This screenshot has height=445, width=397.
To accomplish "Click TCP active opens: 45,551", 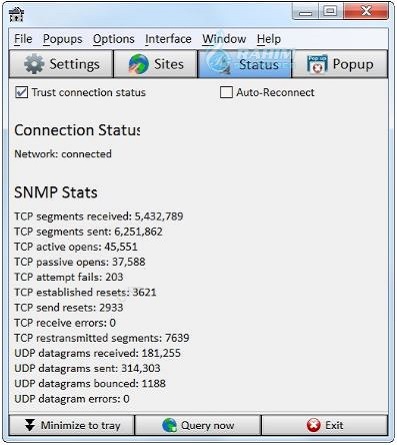I will click(x=76, y=247).
